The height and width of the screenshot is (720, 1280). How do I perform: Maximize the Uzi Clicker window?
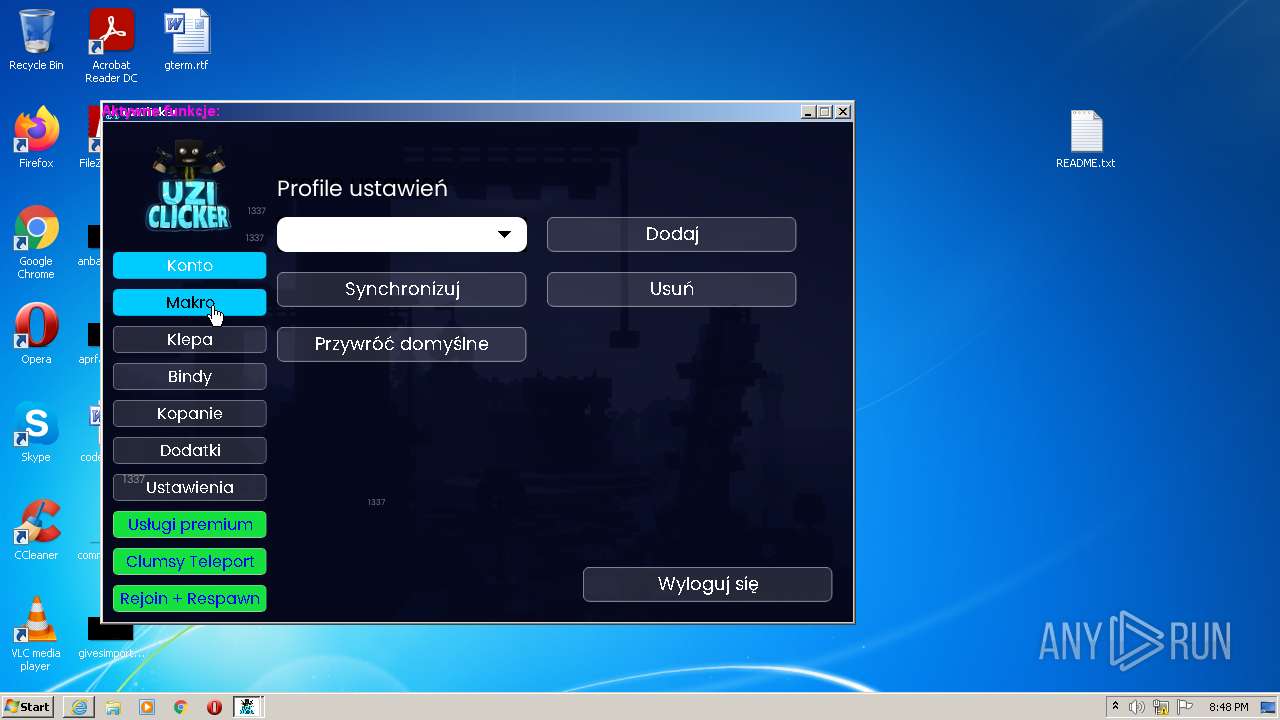coord(825,112)
